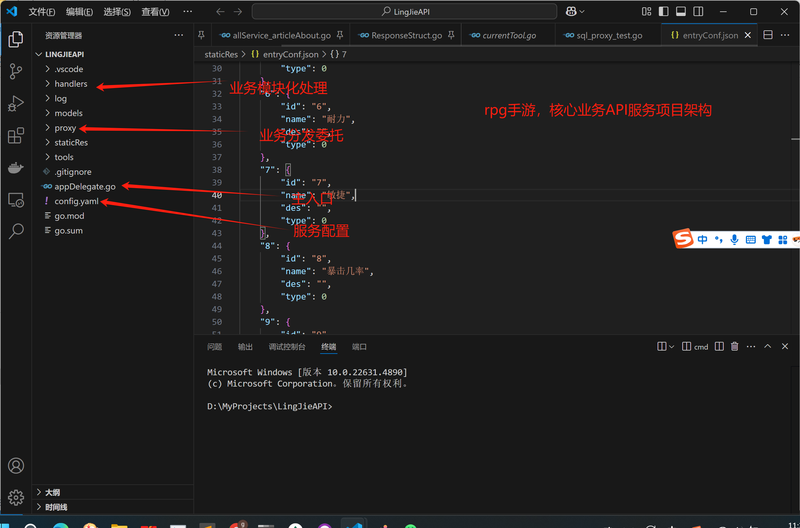Screen dimensions: 800x528
Task: Switch to the currentTool.go tab
Action: [508, 35]
